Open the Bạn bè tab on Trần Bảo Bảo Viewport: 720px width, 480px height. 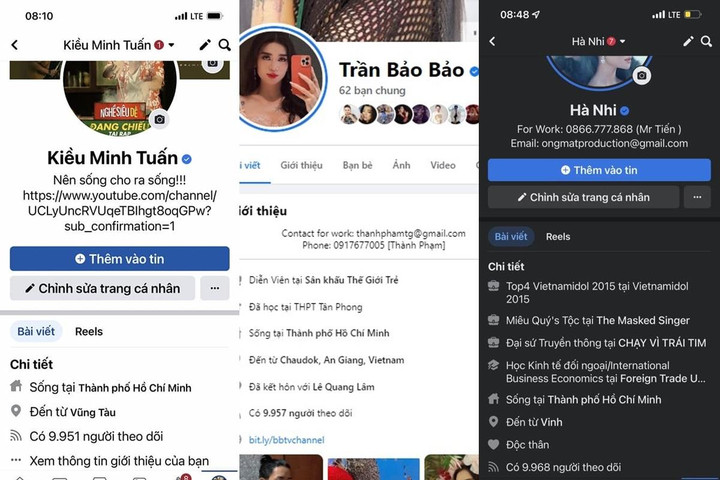click(x=357, y=165)
